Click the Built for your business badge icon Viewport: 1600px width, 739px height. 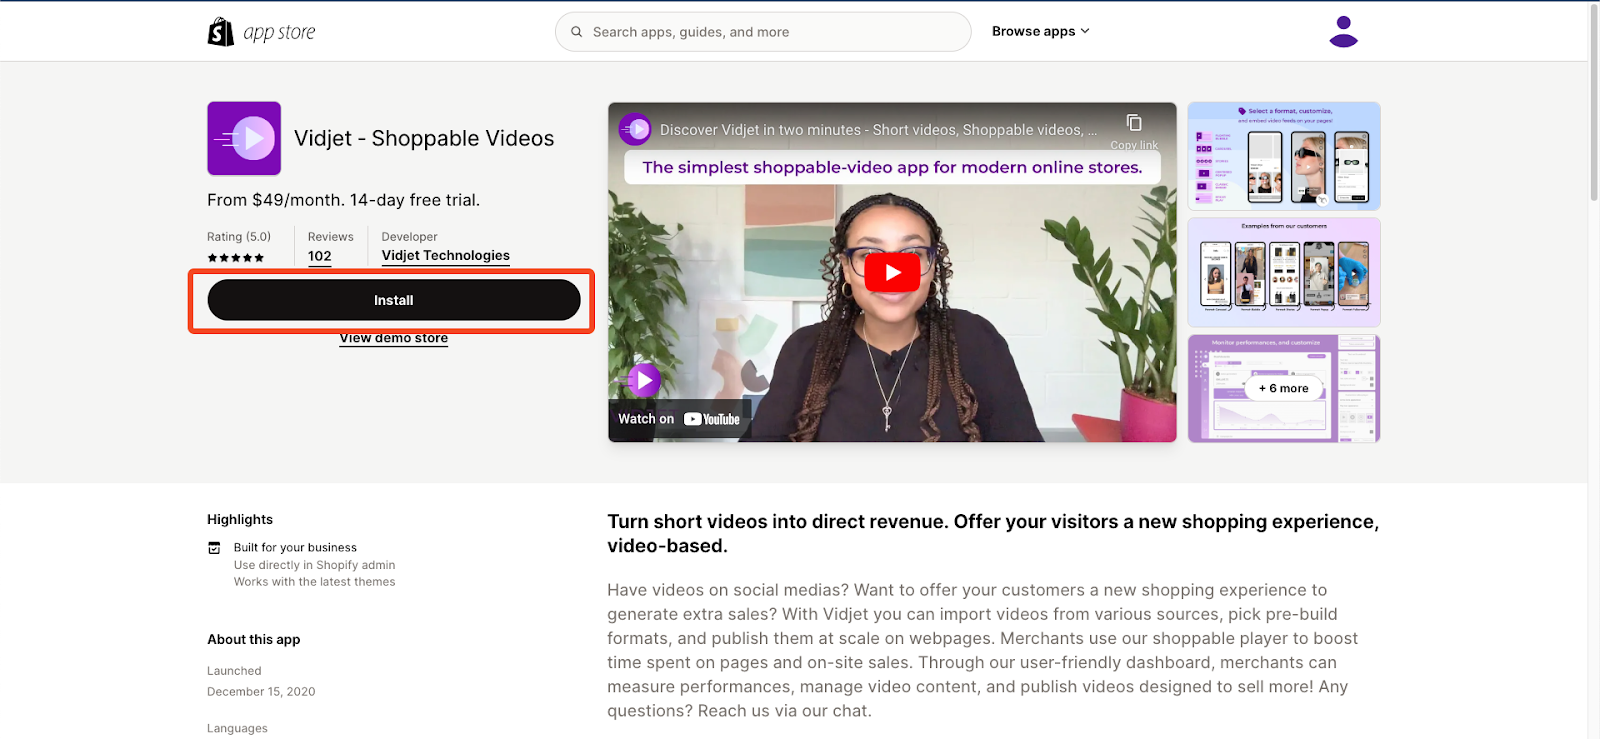214,548
